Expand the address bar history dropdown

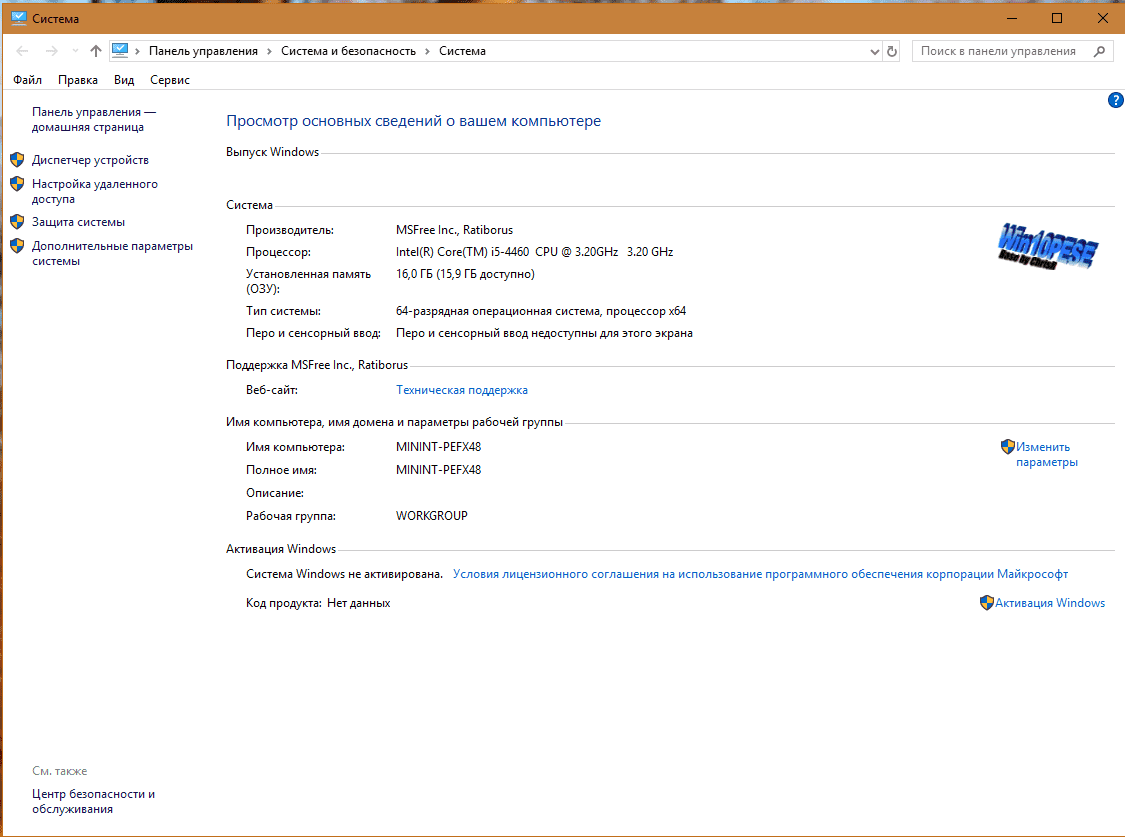pyautogui.click(x=874, y=51)
